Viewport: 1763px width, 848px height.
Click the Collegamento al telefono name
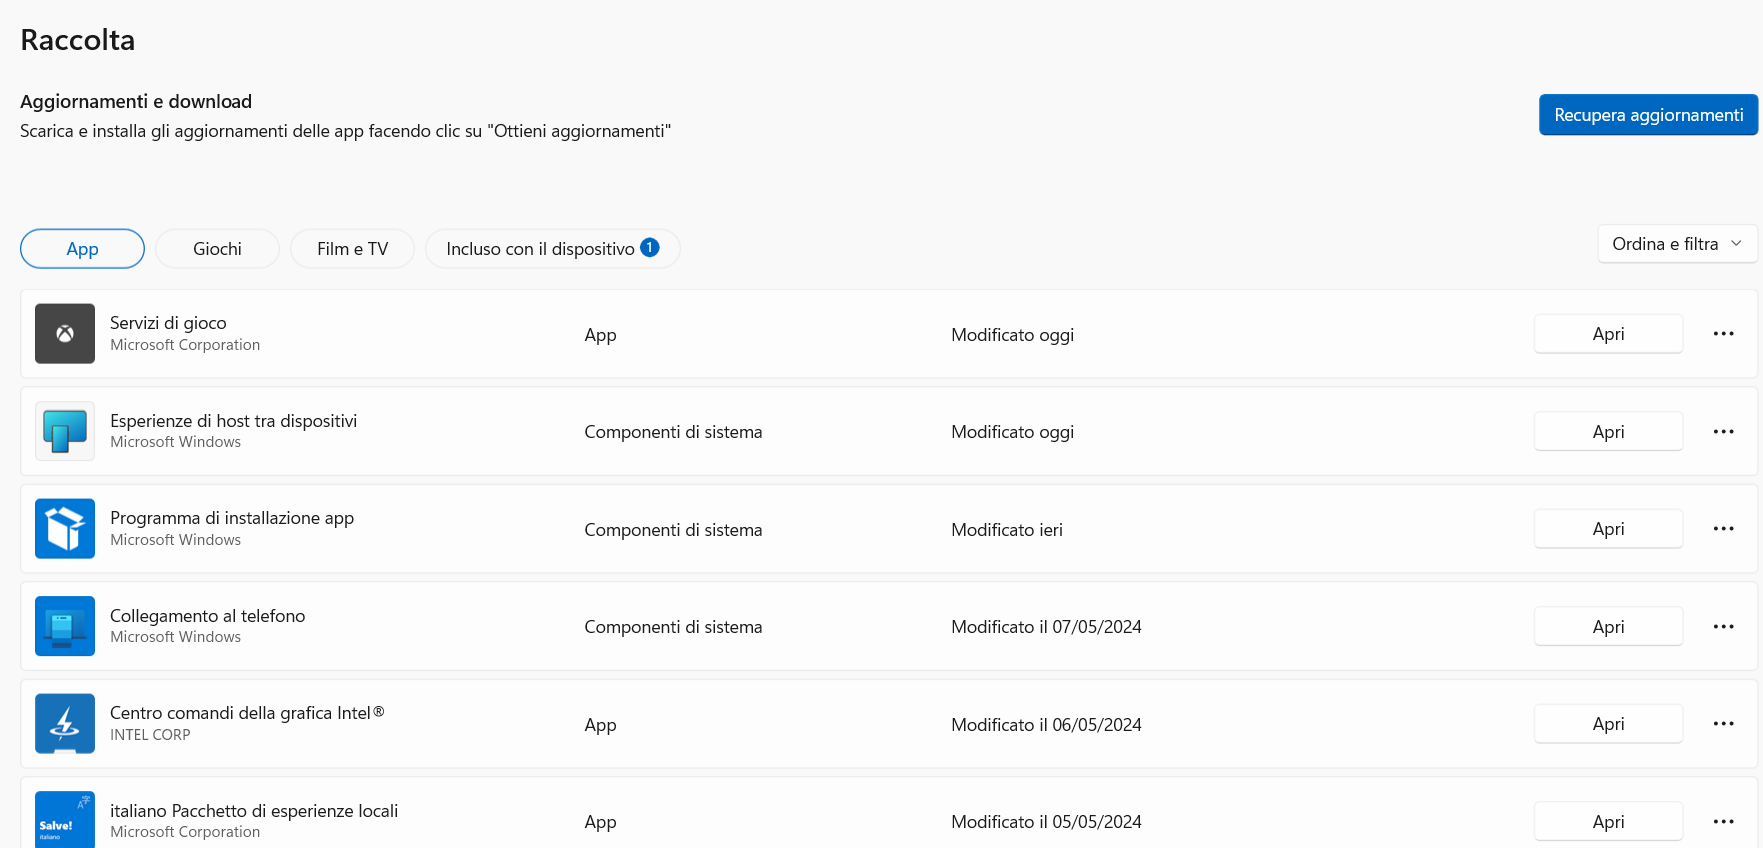click(207, 616)
